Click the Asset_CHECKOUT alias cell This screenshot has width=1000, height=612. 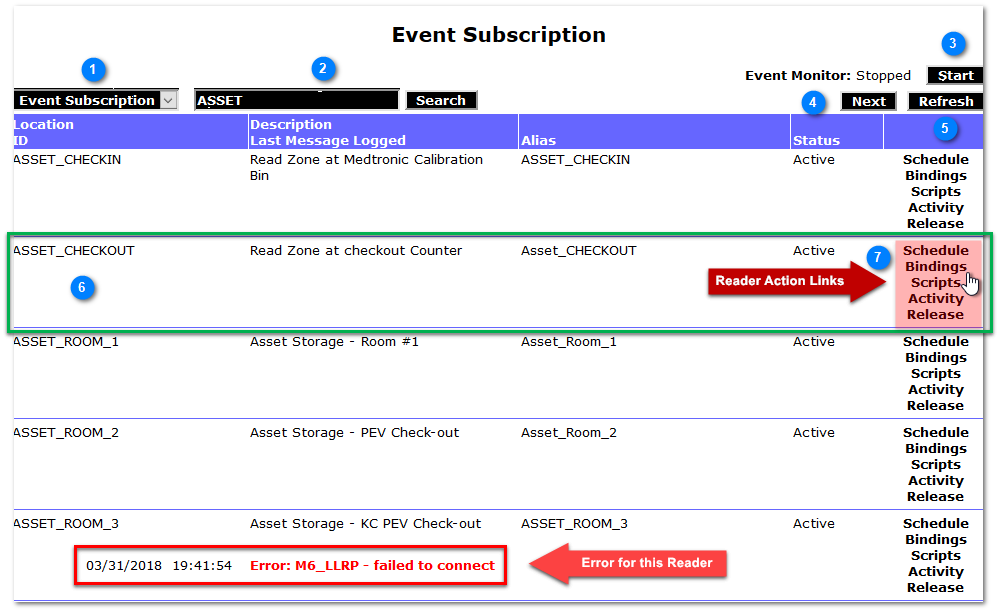(578, 251)
